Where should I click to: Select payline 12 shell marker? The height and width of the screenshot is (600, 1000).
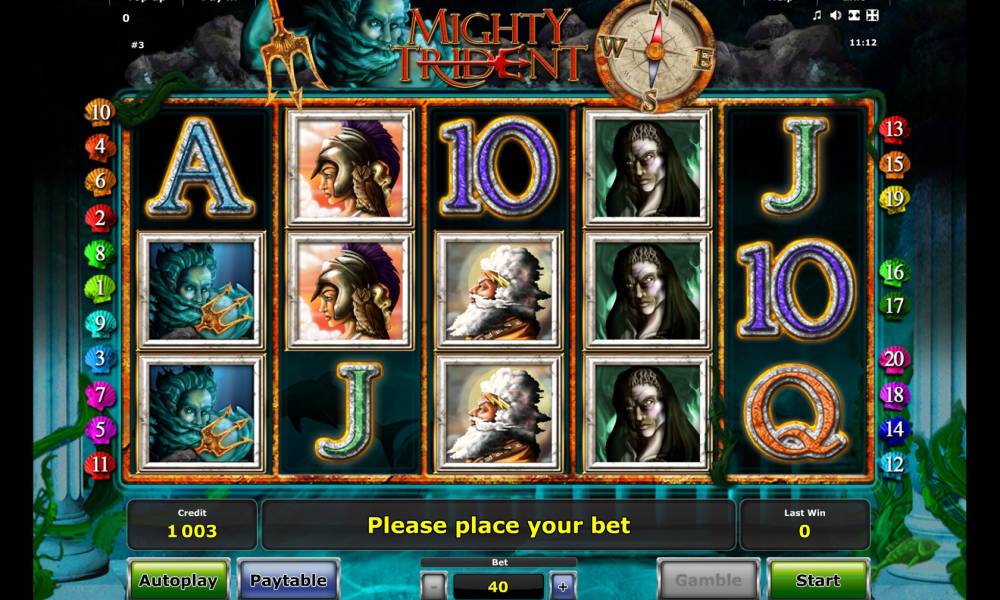(x=894, y=464)
